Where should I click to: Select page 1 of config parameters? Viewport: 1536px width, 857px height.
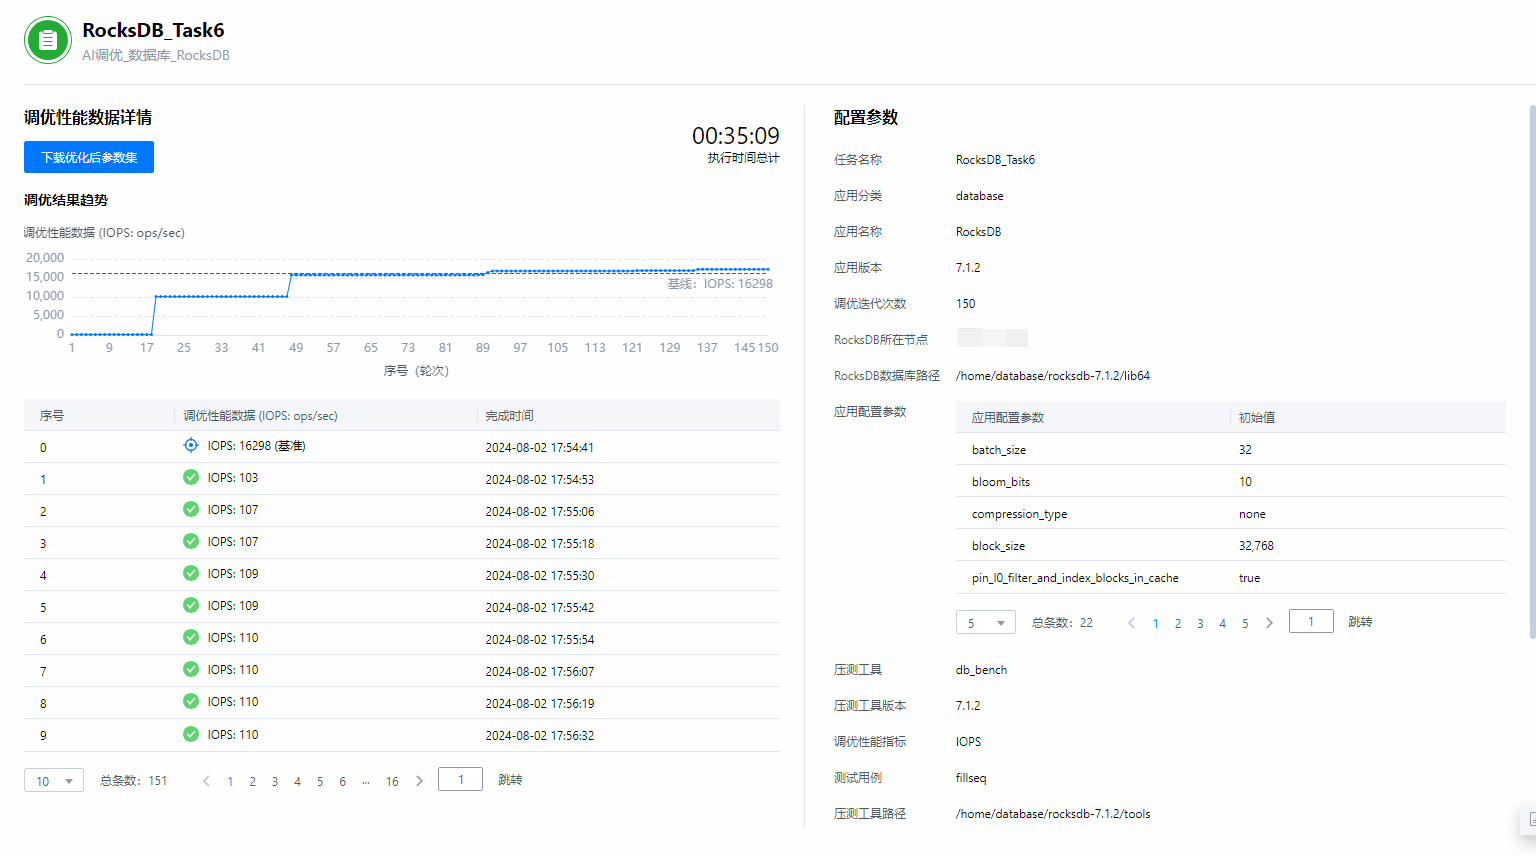1156,624
